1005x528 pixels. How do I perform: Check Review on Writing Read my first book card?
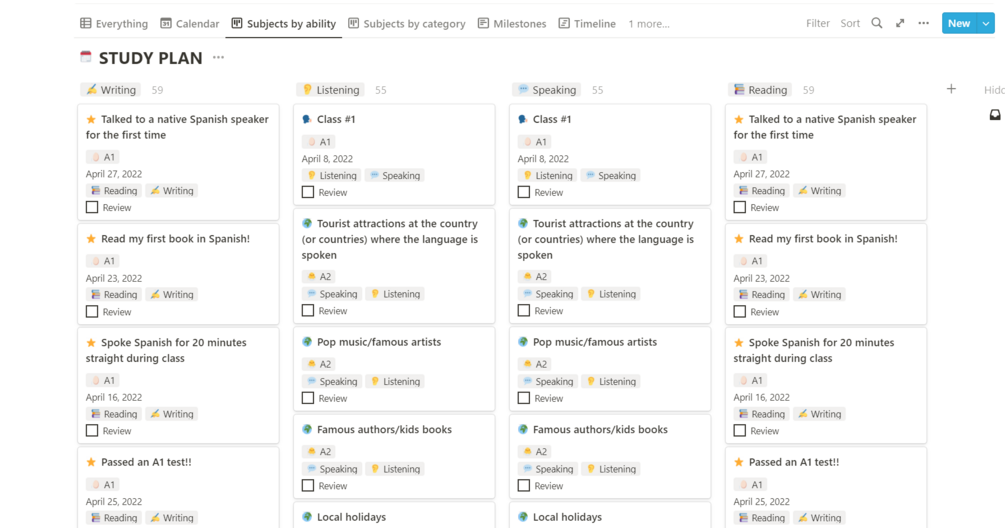coord(92,311)
